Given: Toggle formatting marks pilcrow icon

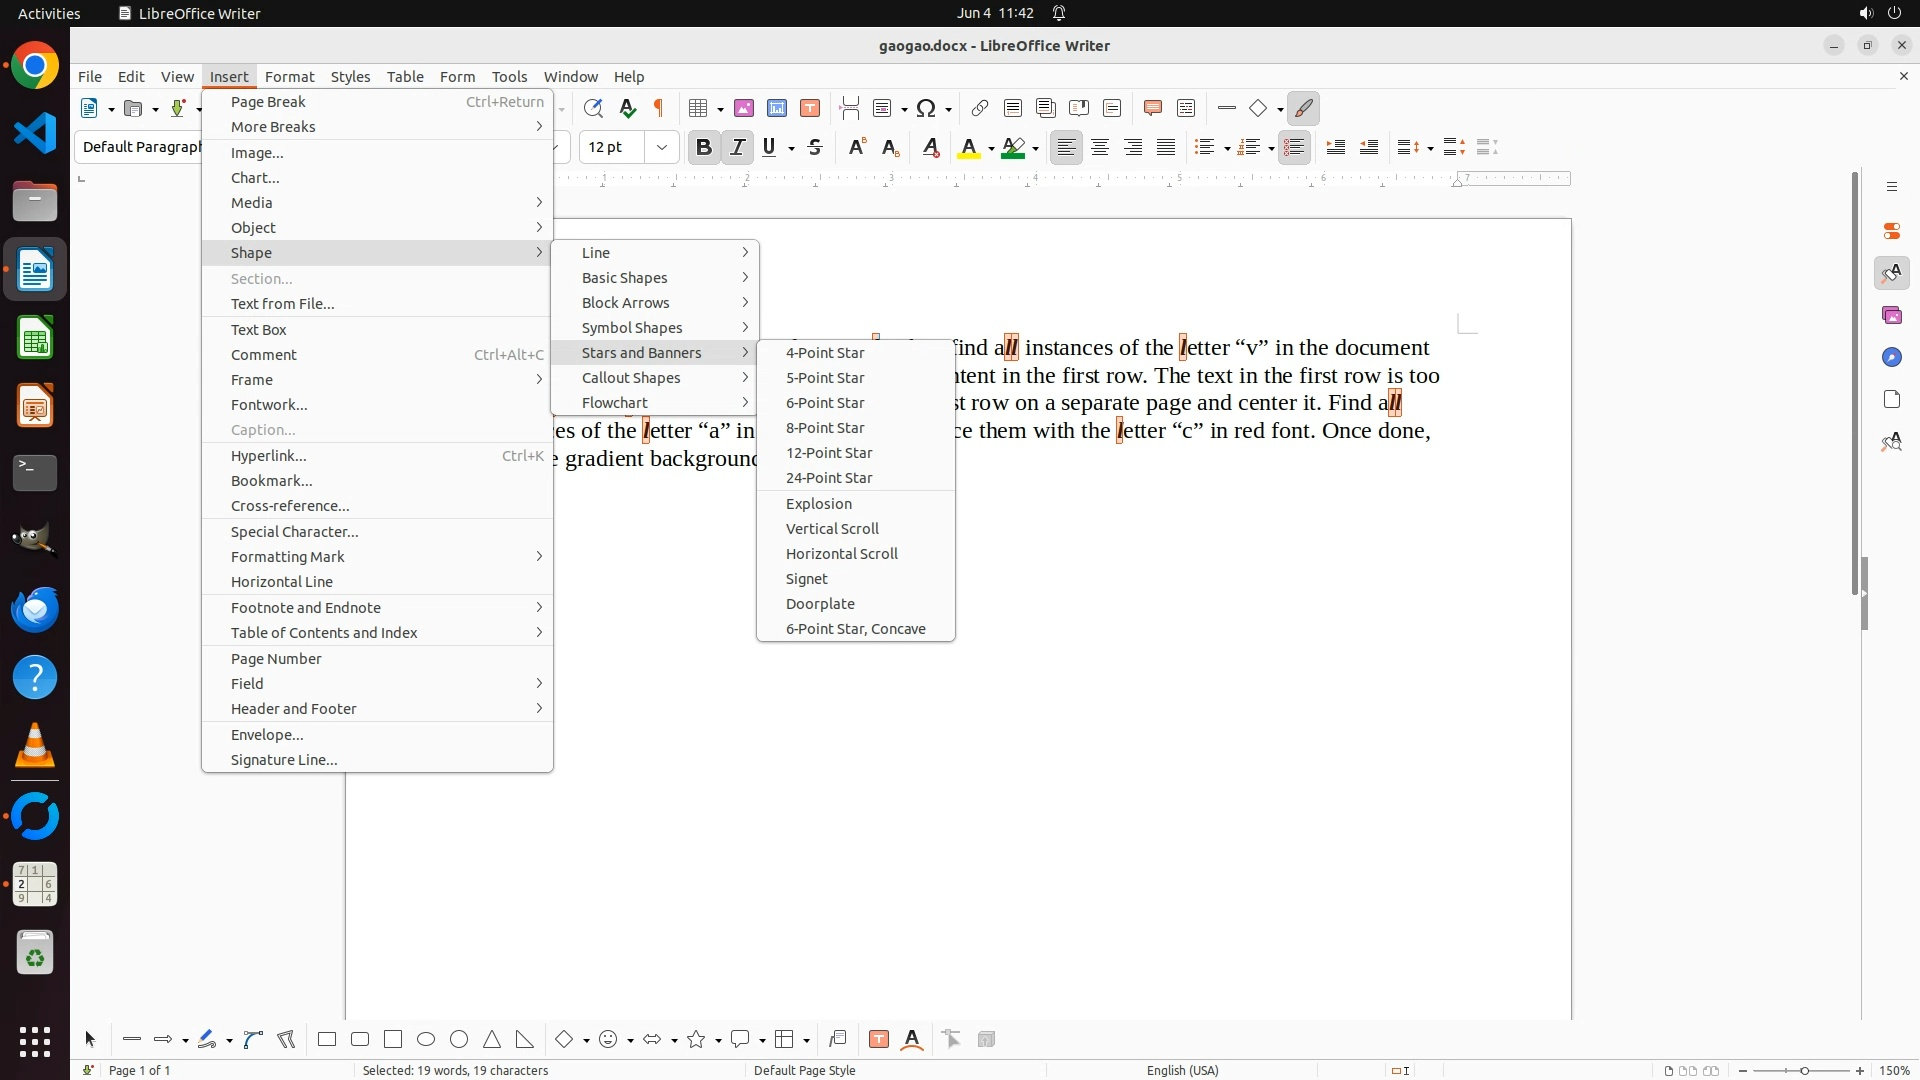Looking at the screenshot, I should point(659,108).
